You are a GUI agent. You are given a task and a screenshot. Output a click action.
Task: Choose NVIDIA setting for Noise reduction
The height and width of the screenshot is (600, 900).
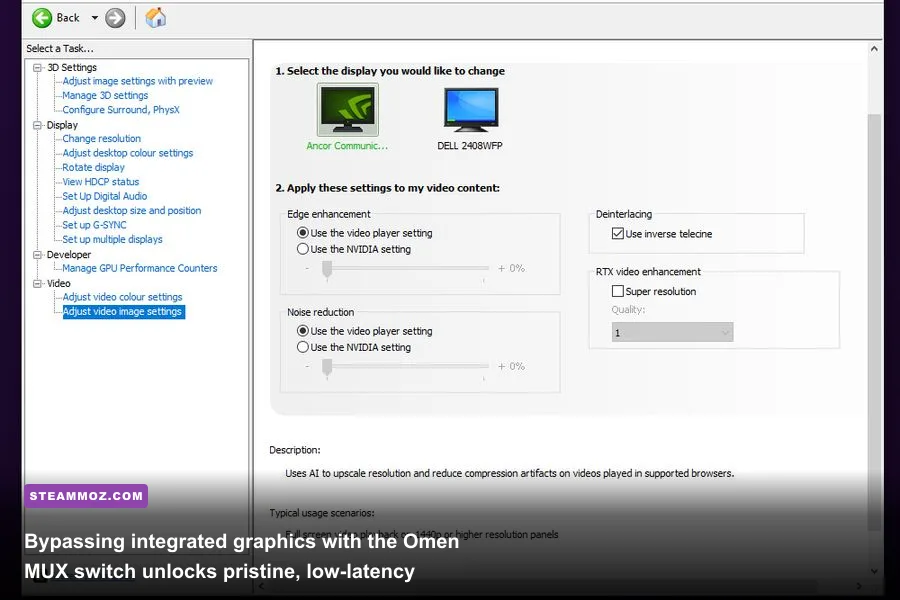point(302,347)
